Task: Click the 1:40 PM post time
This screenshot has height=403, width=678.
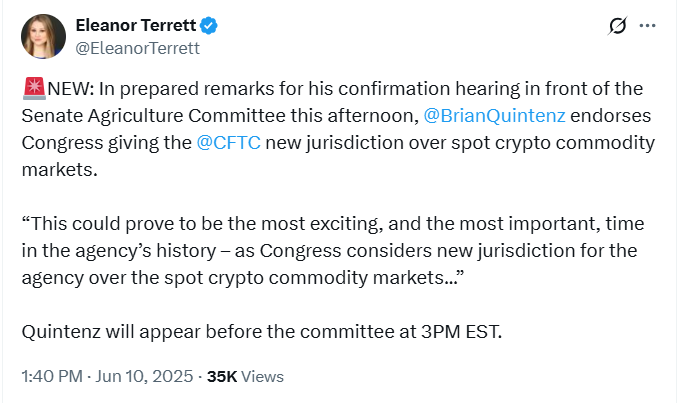Action: (x=52, y=376)
